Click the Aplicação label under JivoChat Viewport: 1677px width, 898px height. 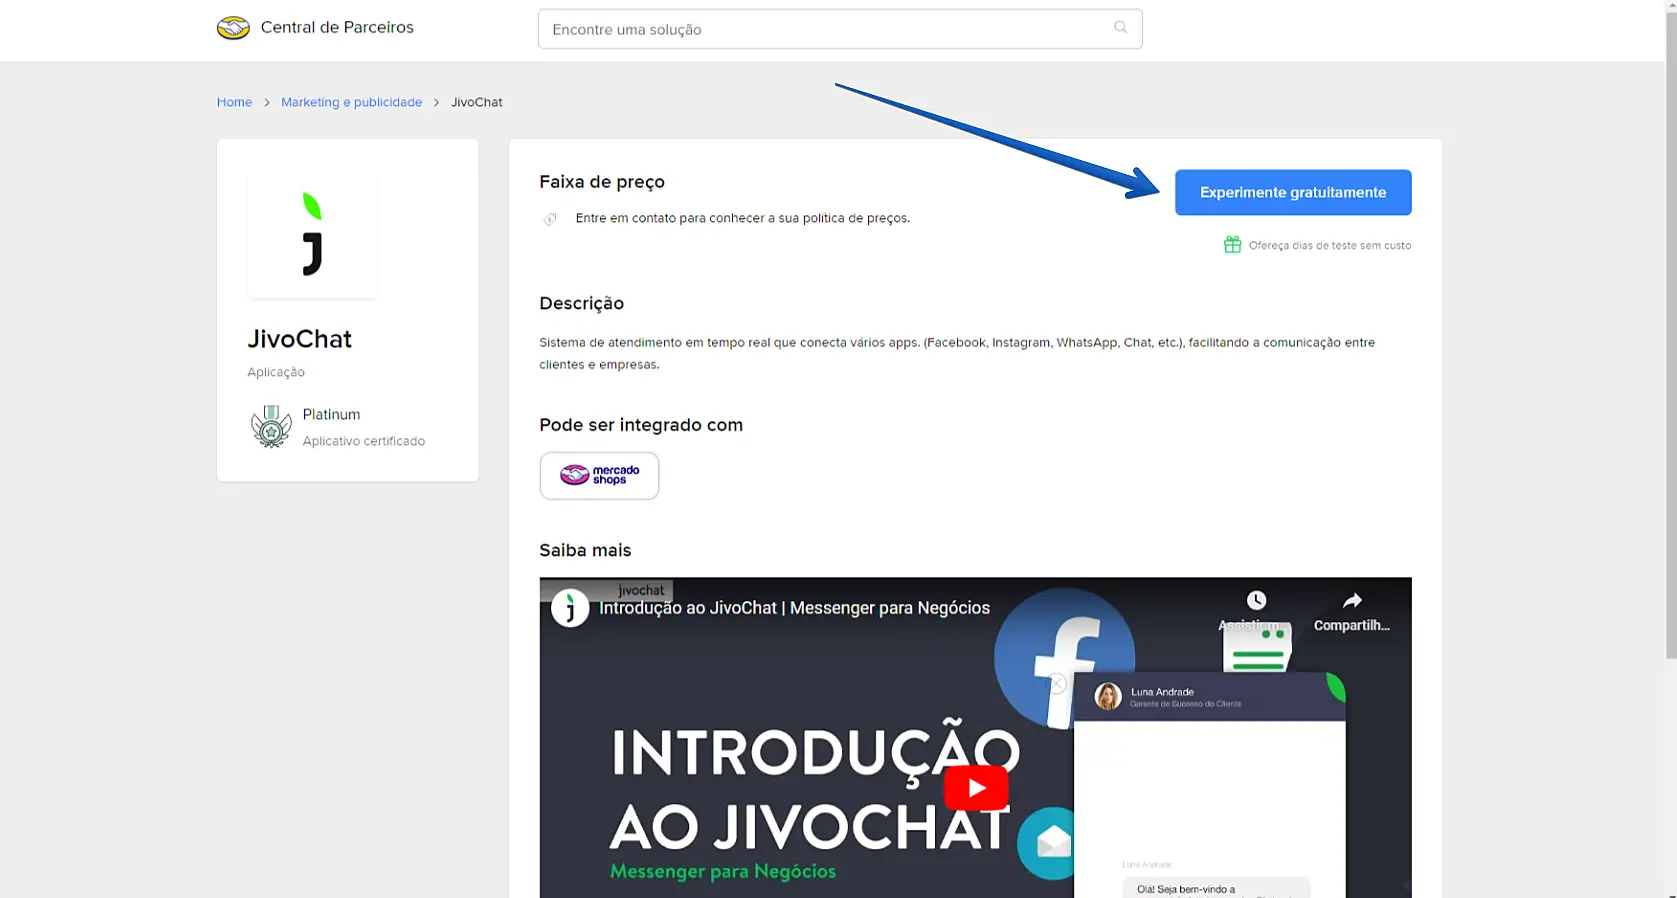tap(276, 372)
